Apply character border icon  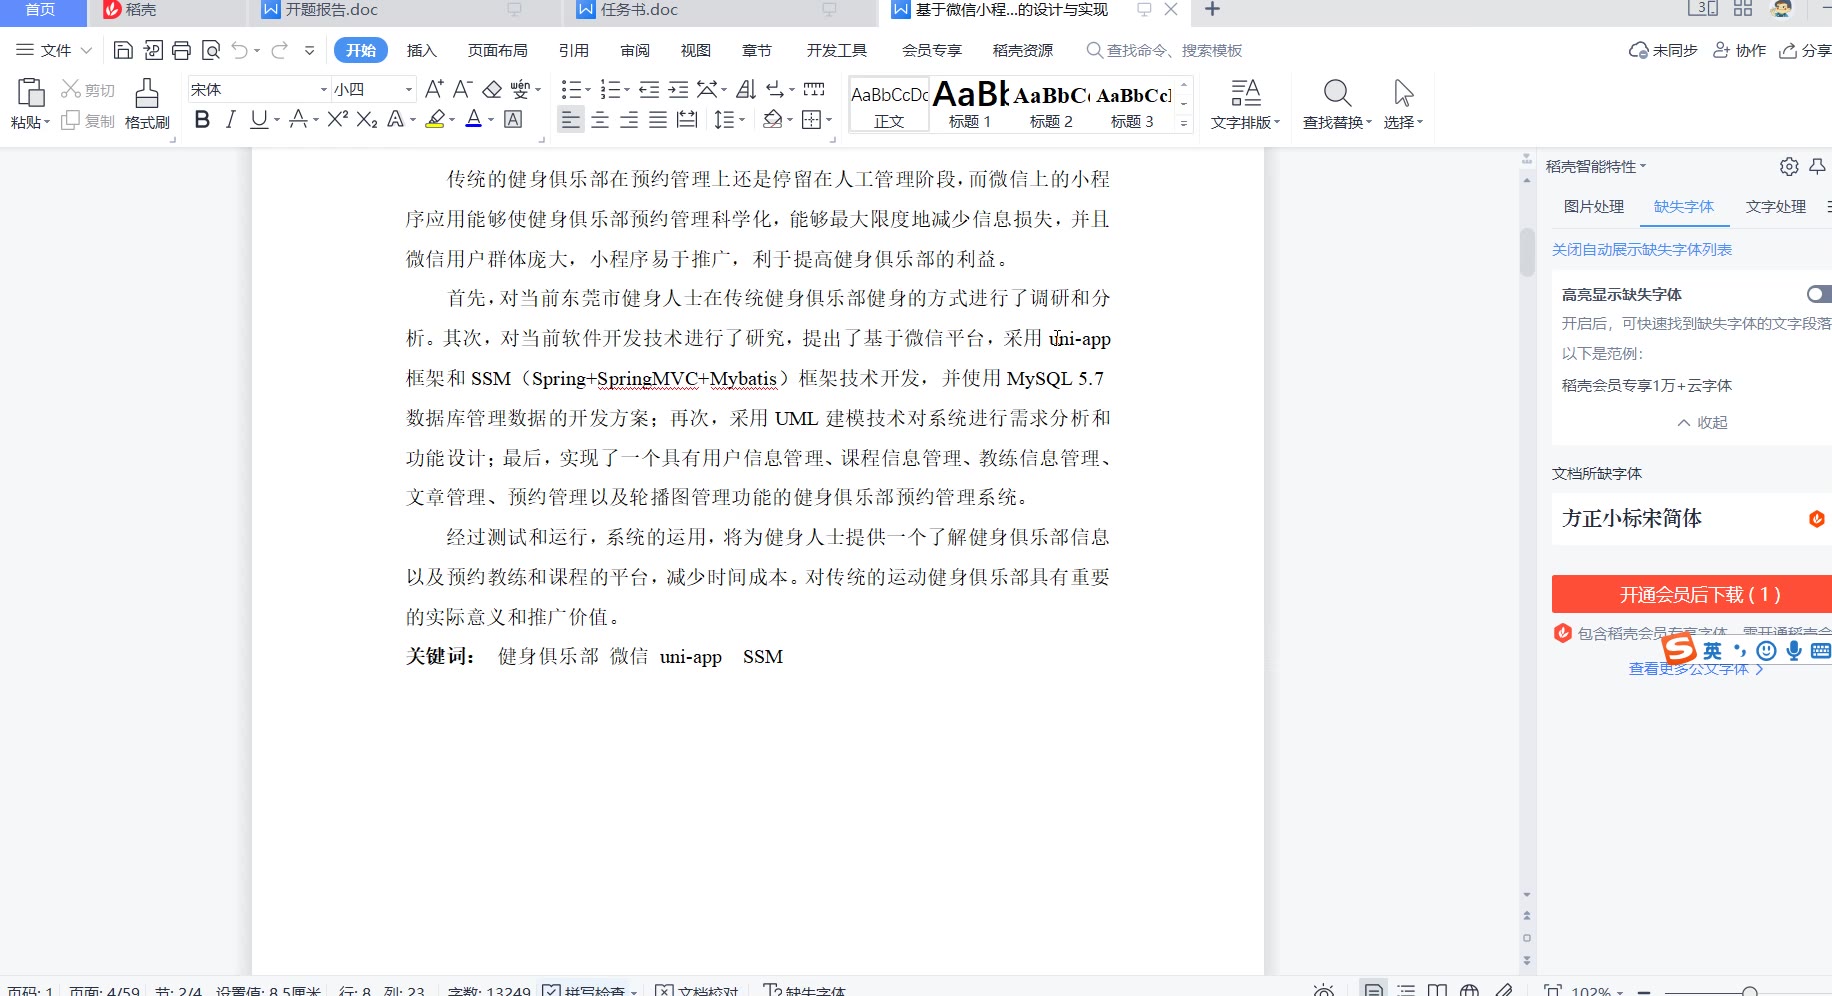513,119
